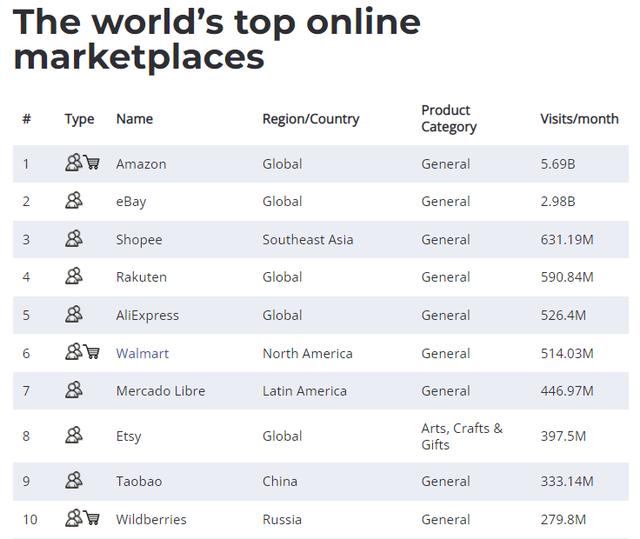Image resolution: width=640 pixels, height=539 pixels.
Task: Click Amazon's 5.69B visits value
Action: (x=557, y=164)
